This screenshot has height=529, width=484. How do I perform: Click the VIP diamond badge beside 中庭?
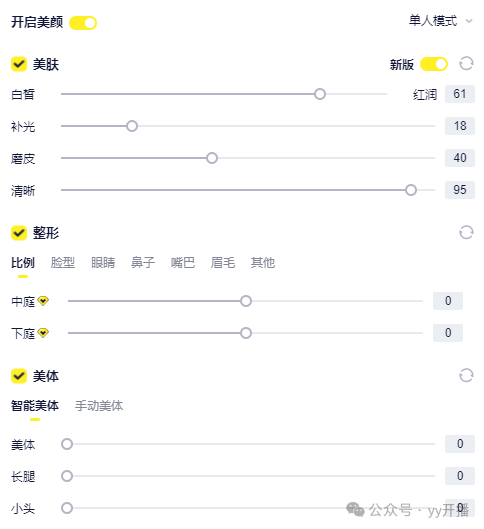pyautogui.click(x=43, y=301)
